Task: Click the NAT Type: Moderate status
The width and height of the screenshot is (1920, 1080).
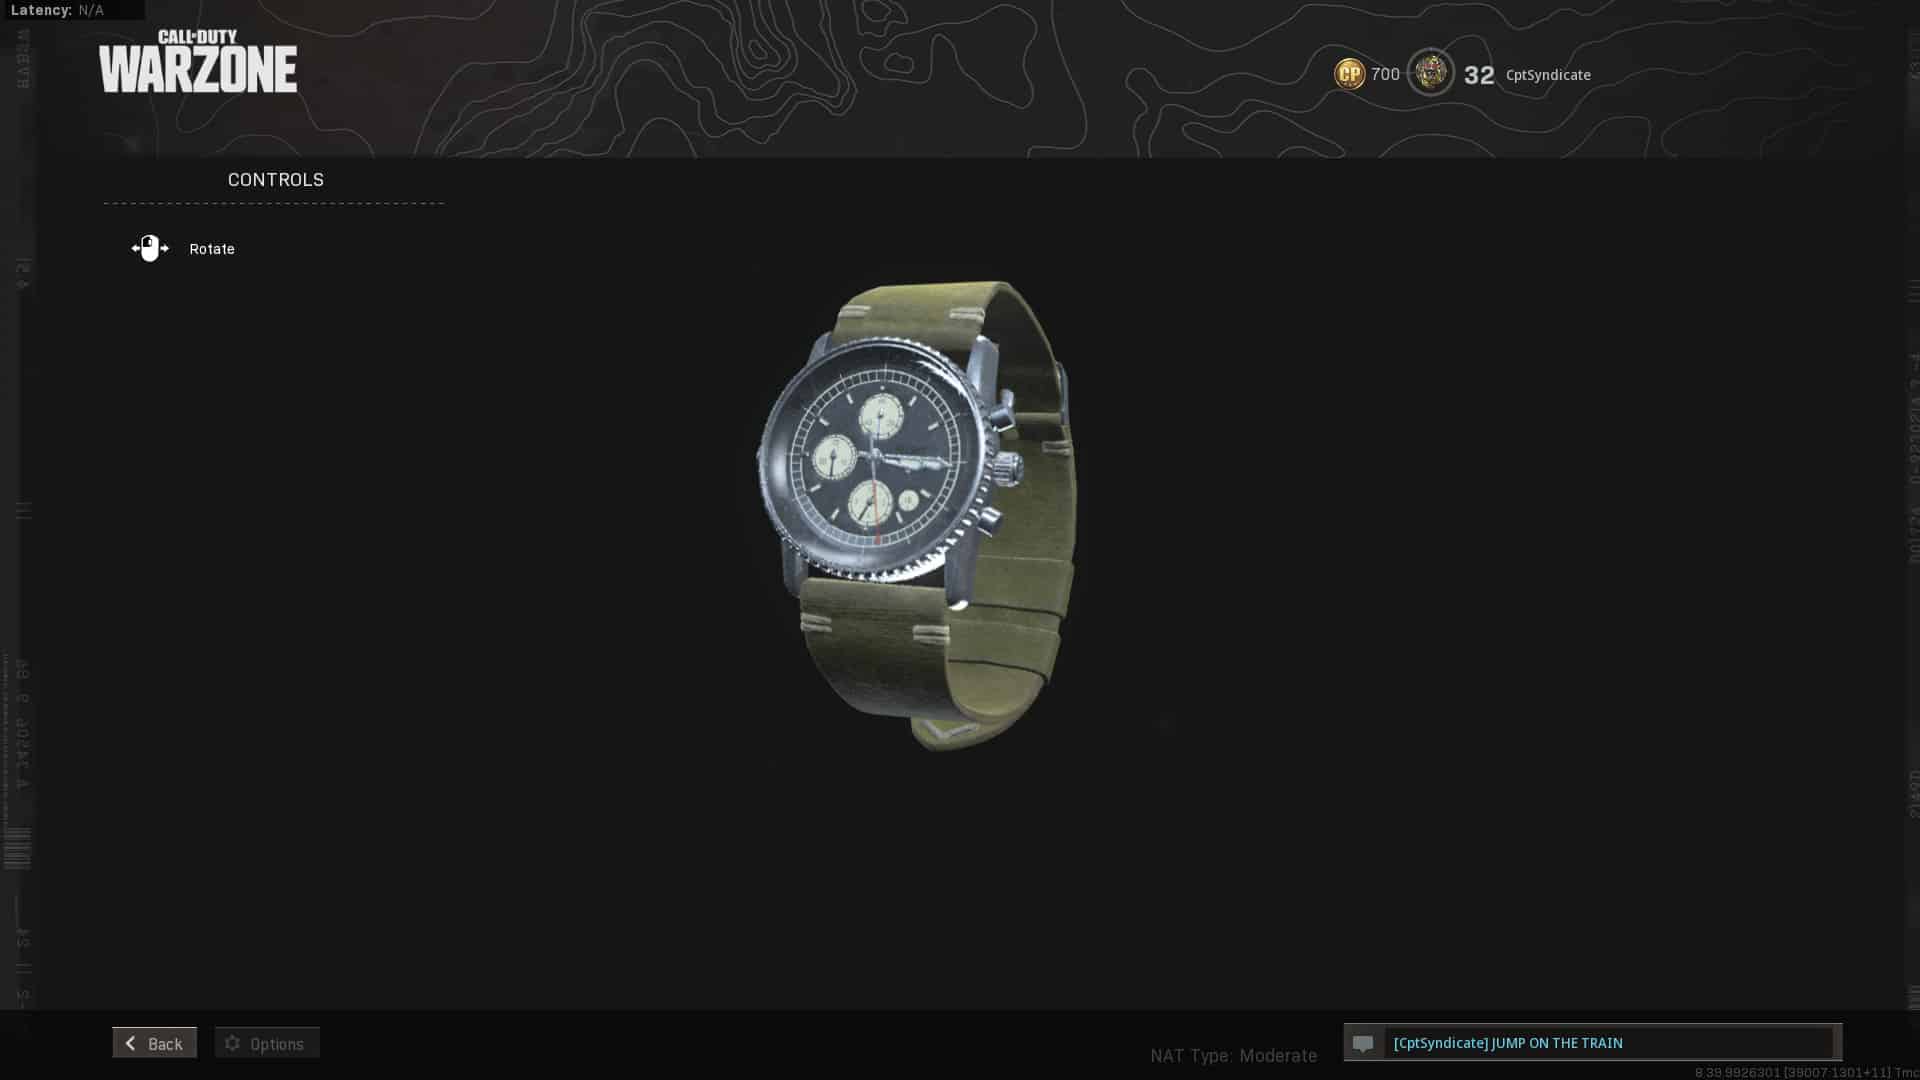Action: [x=1233, y=1055]
